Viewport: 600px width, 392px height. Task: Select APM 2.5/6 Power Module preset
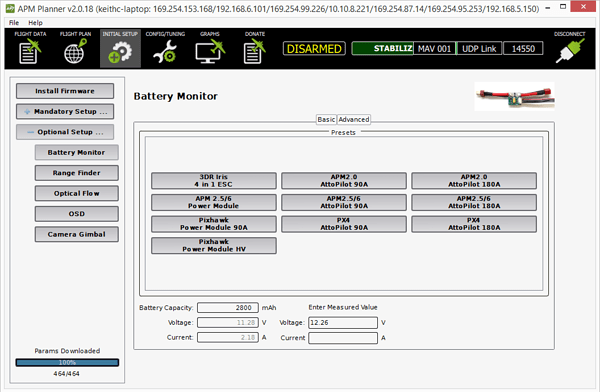[x=214, y=202]
